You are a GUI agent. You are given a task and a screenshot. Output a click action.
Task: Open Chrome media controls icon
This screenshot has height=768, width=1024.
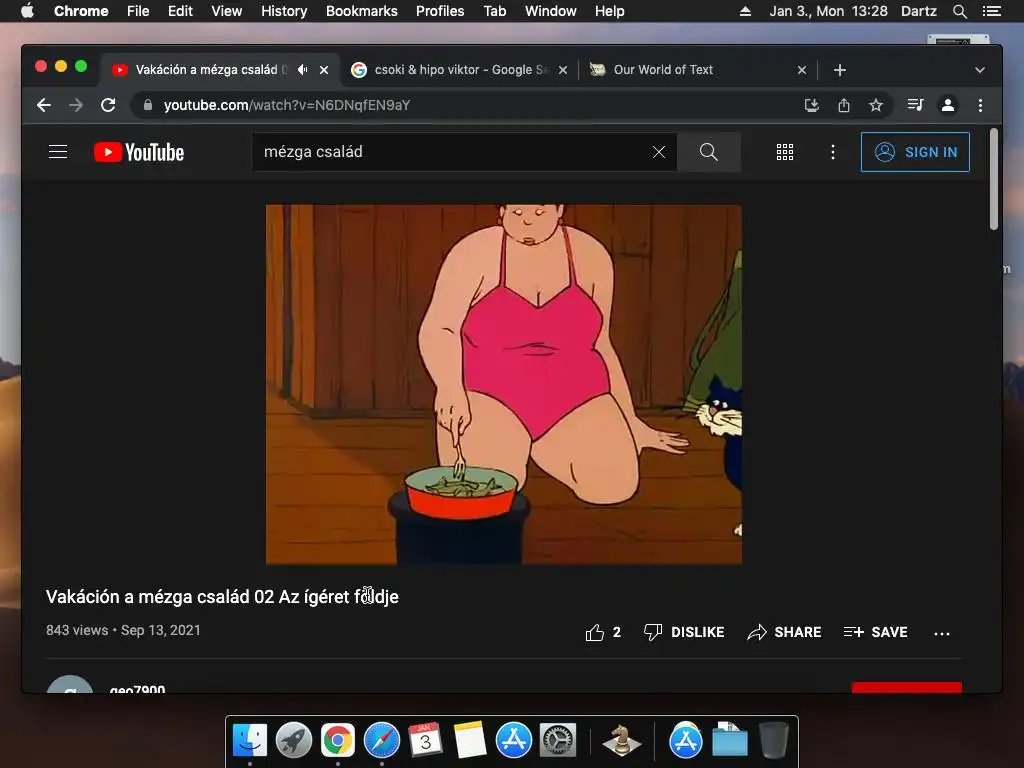(916, 105)
